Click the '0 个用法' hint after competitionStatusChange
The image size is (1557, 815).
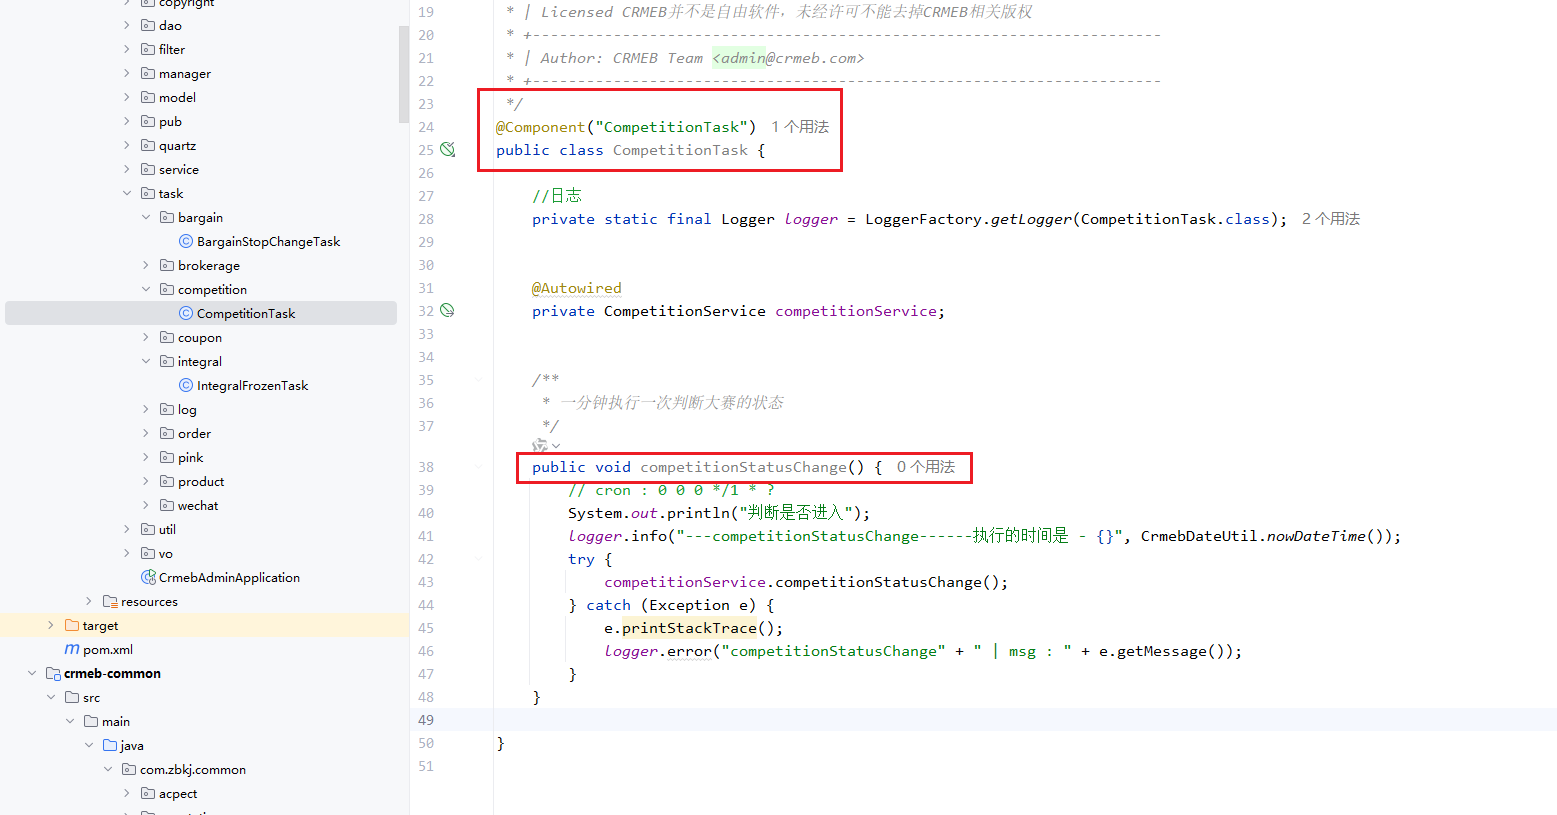tap(926, 467)
